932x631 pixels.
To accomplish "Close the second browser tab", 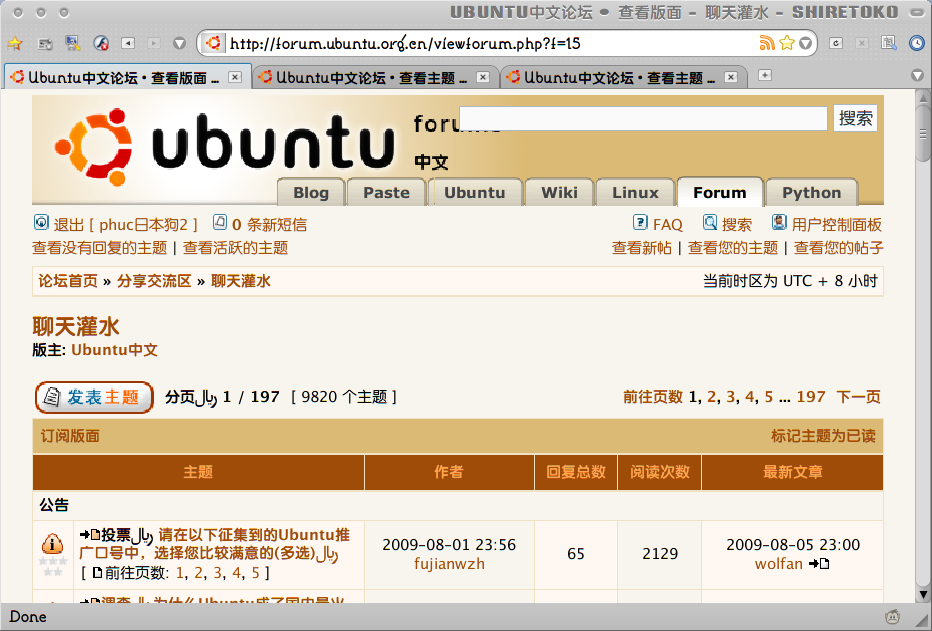I will click(x=483, y=77).
